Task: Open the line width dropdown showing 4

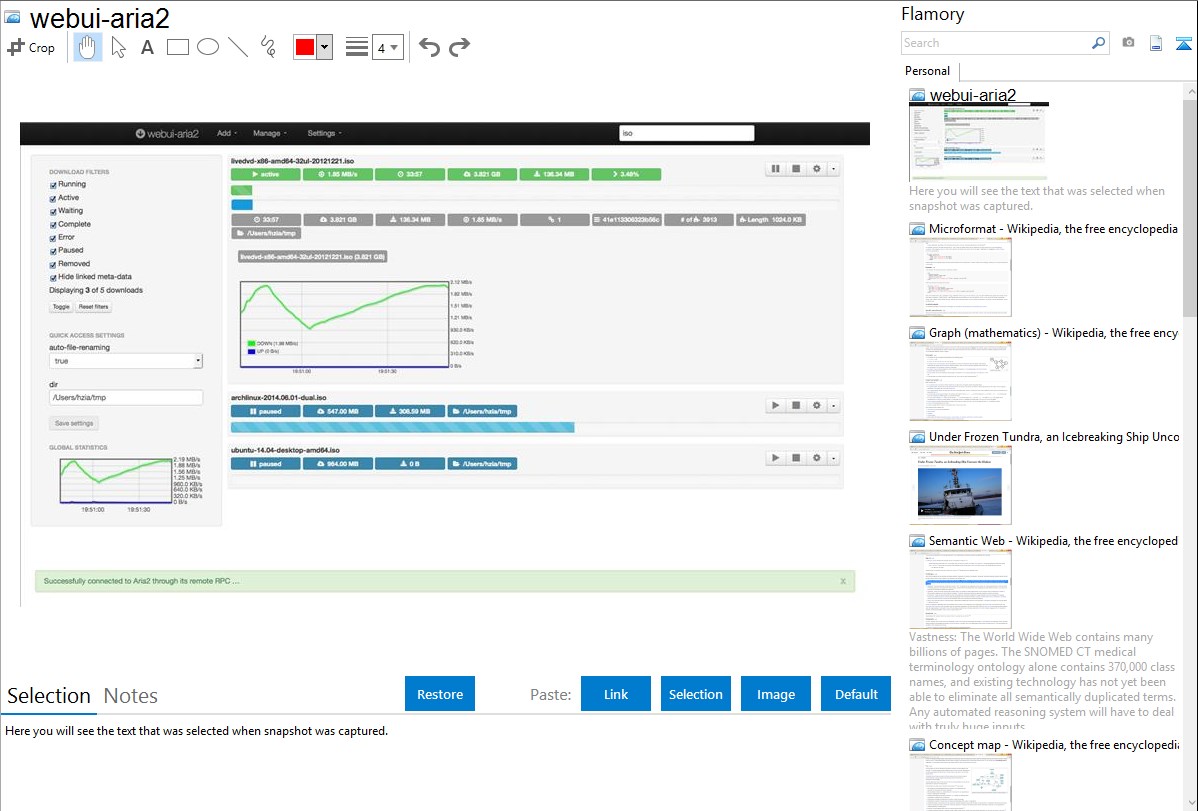Action: point(388,48)
